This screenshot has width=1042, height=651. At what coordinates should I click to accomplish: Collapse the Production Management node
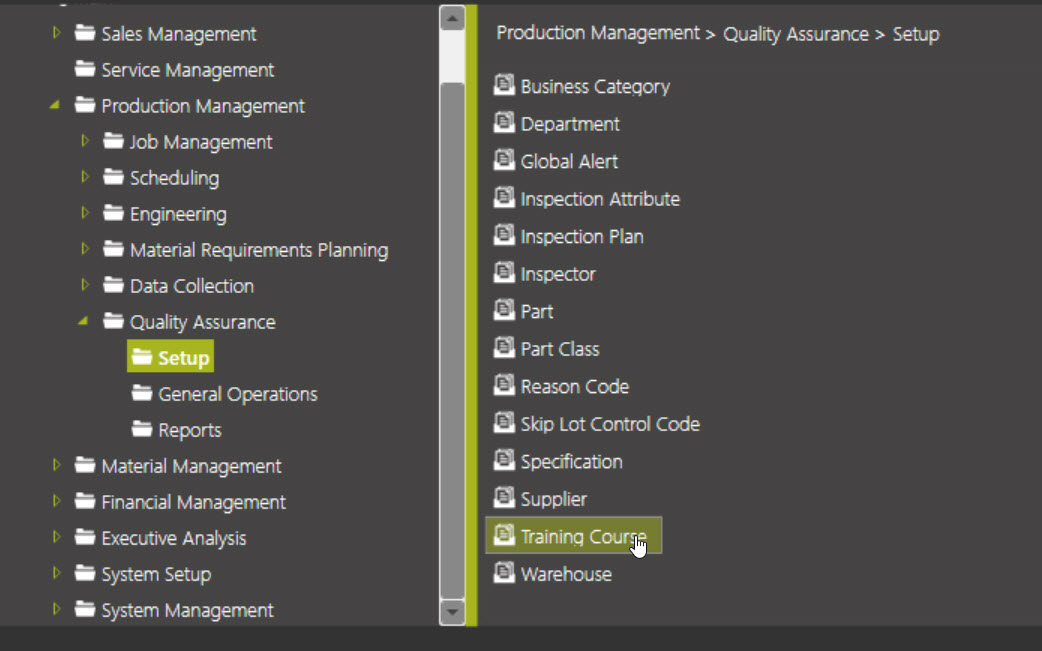[x=55, y=105]
